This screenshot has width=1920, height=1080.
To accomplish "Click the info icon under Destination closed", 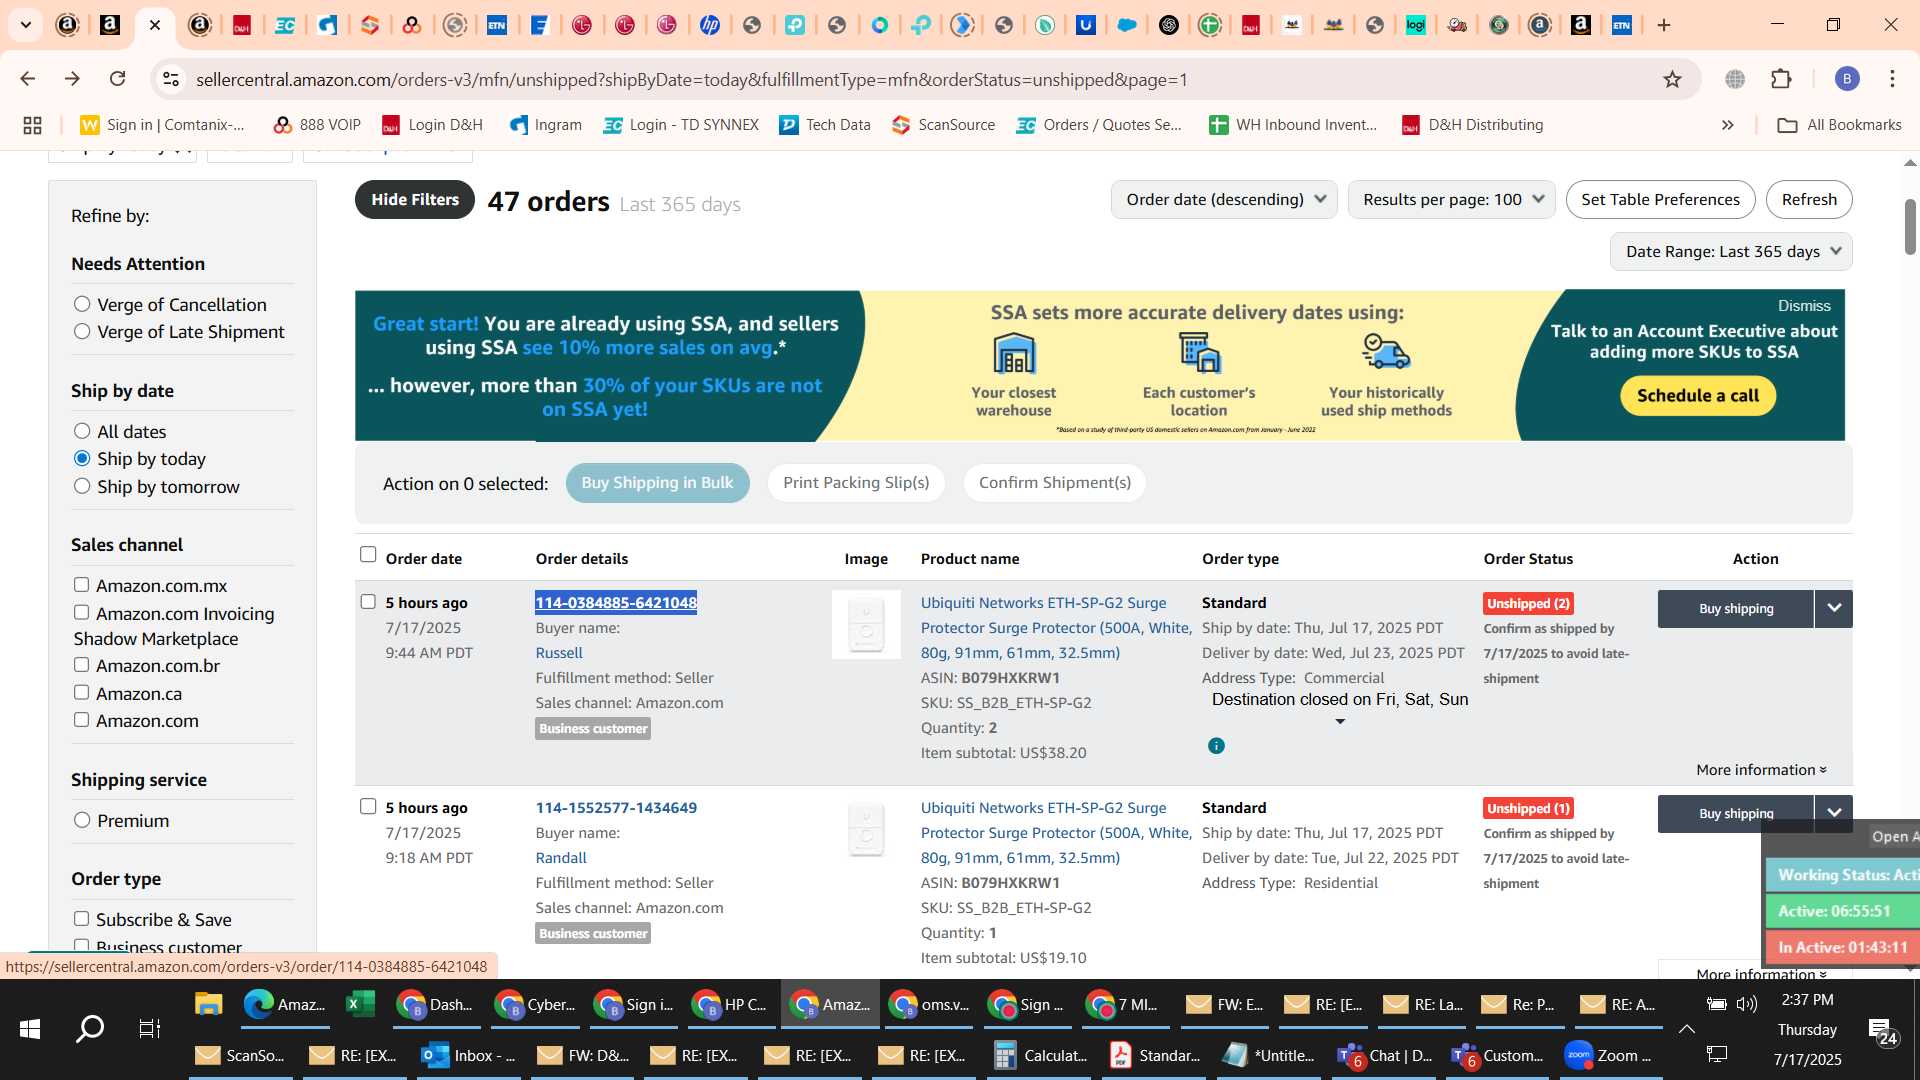I will (1216, 746).
